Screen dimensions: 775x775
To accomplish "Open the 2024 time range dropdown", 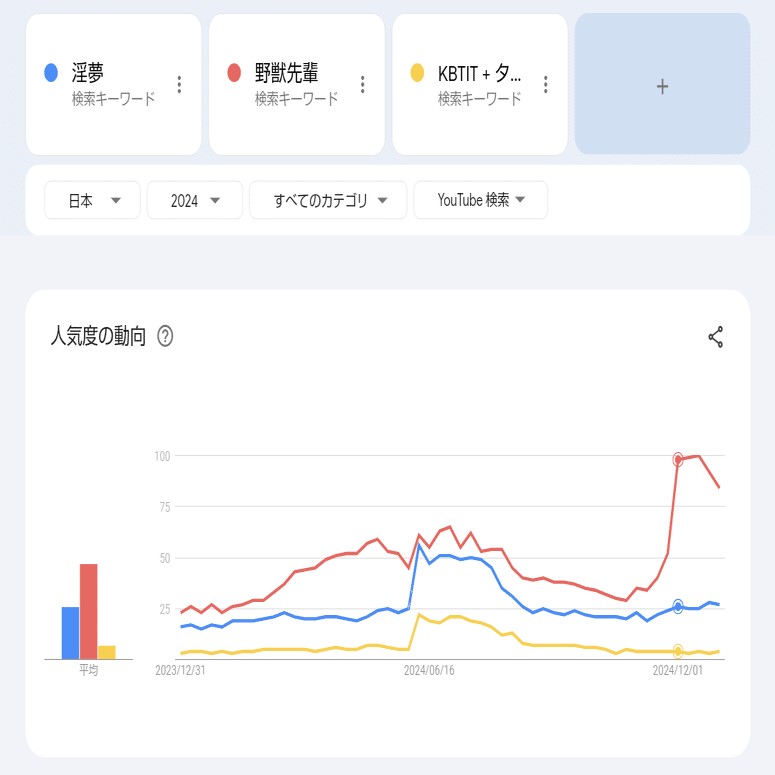I will [194, 200].
